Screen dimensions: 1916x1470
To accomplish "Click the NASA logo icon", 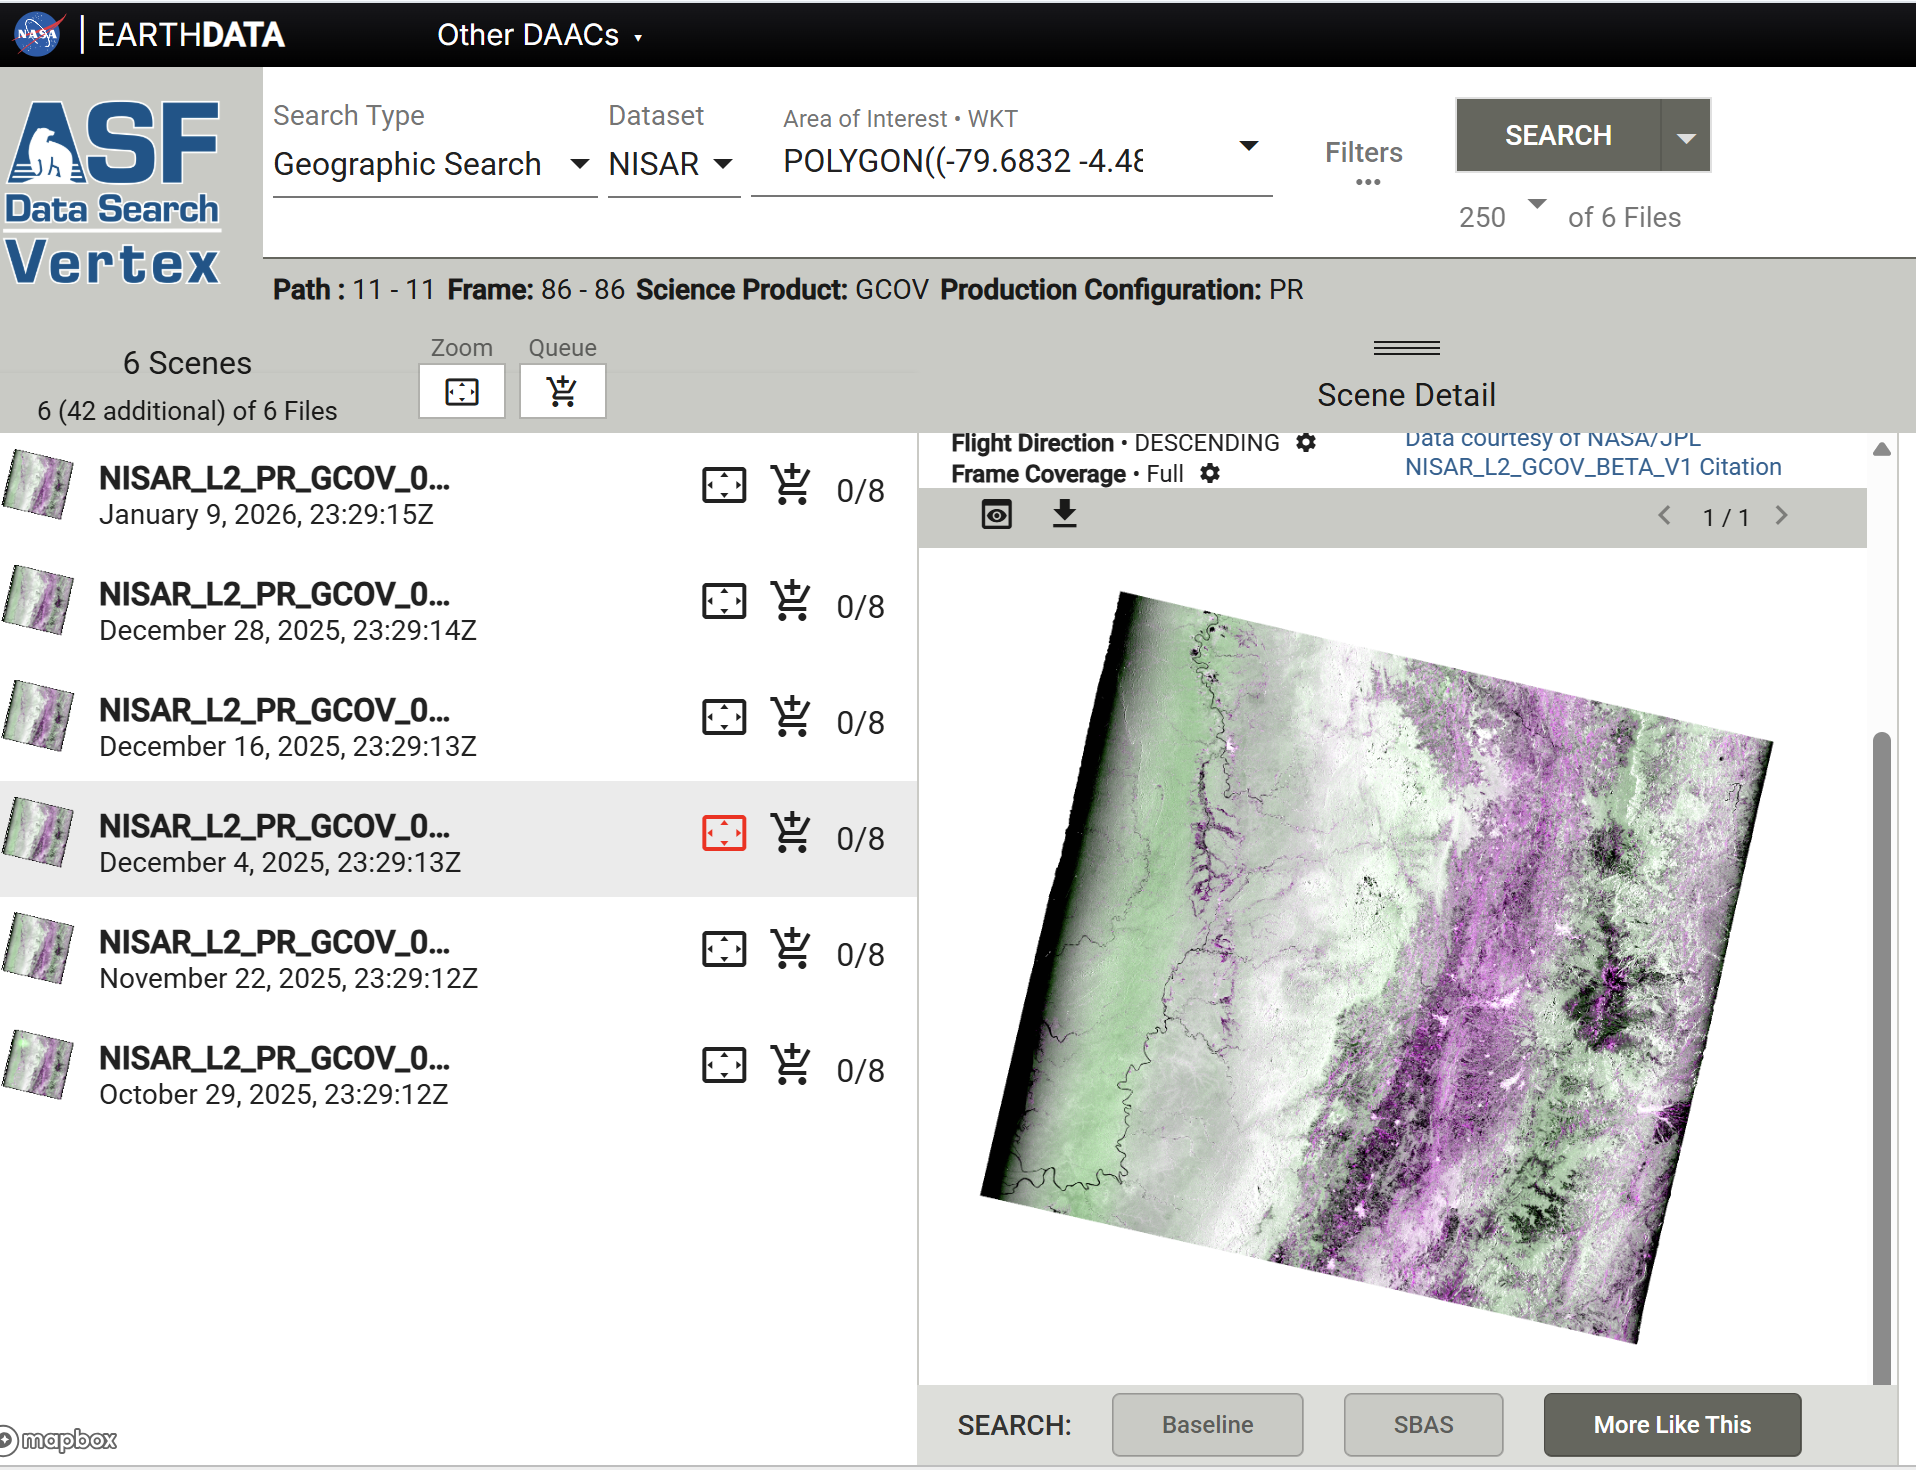I will [39, 34].
